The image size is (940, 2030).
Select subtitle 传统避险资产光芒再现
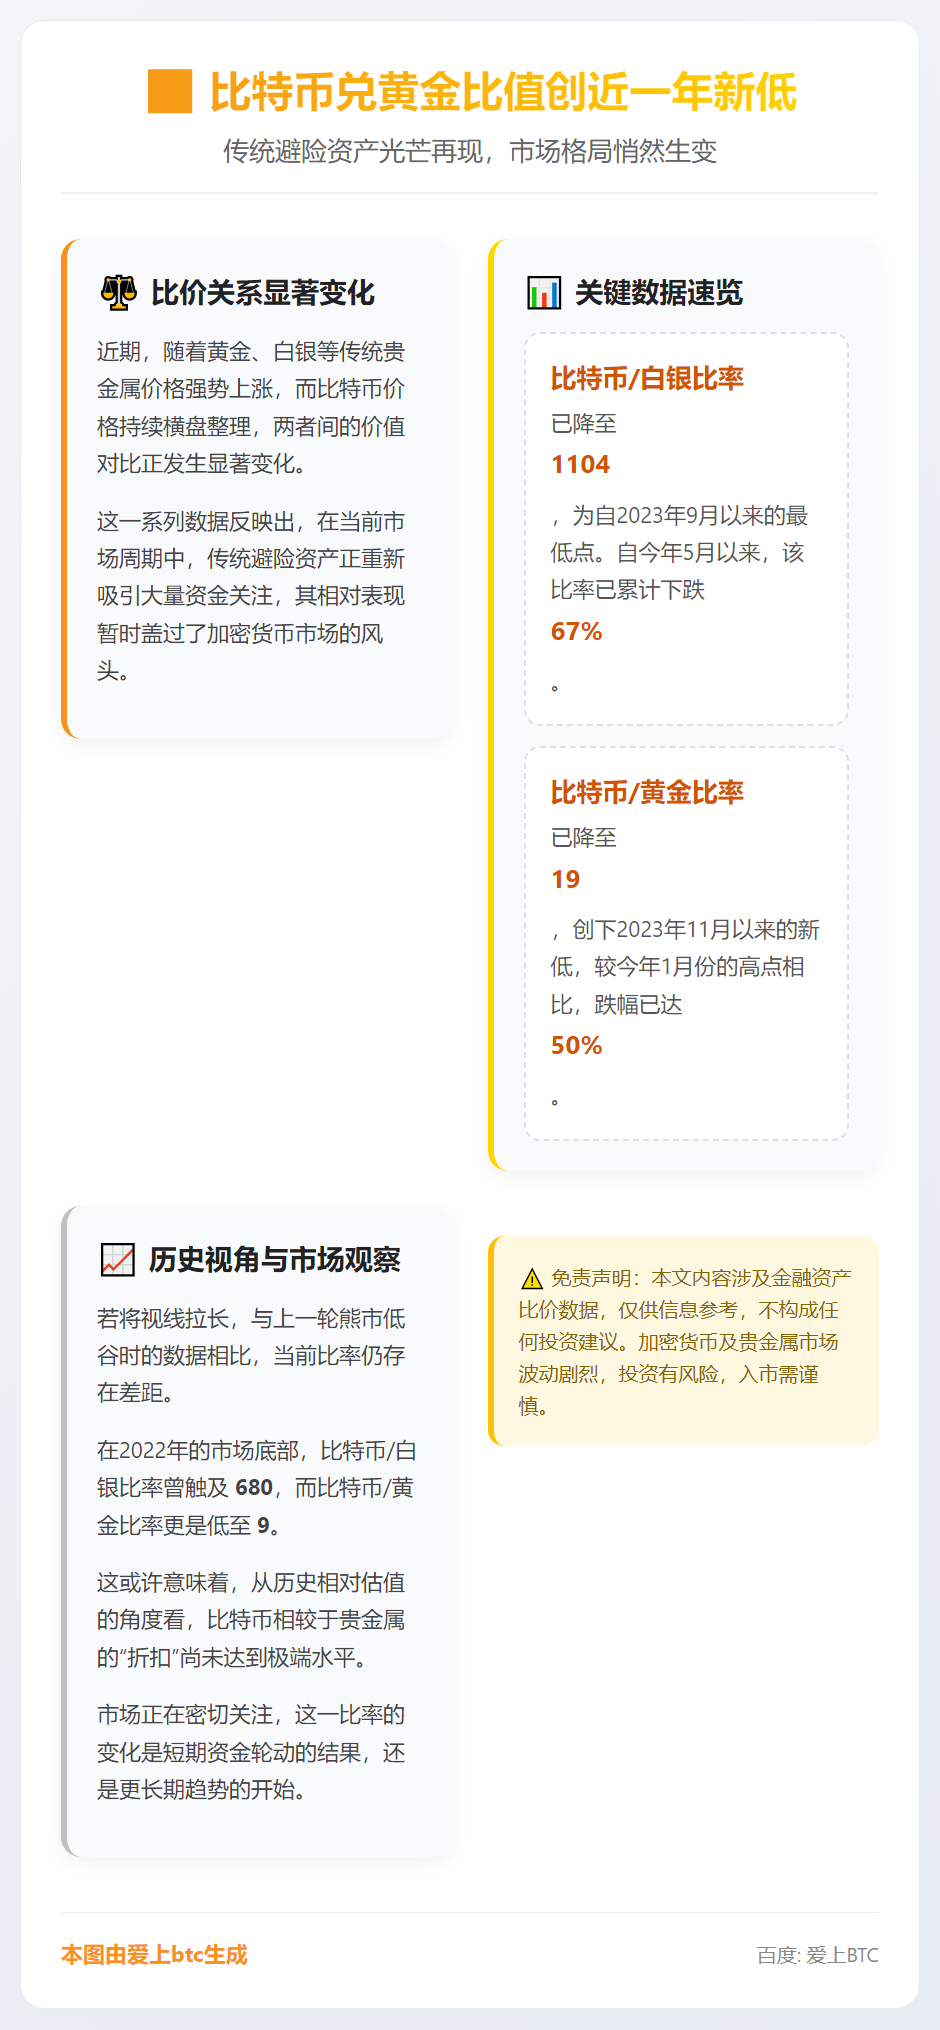[353, 151]
